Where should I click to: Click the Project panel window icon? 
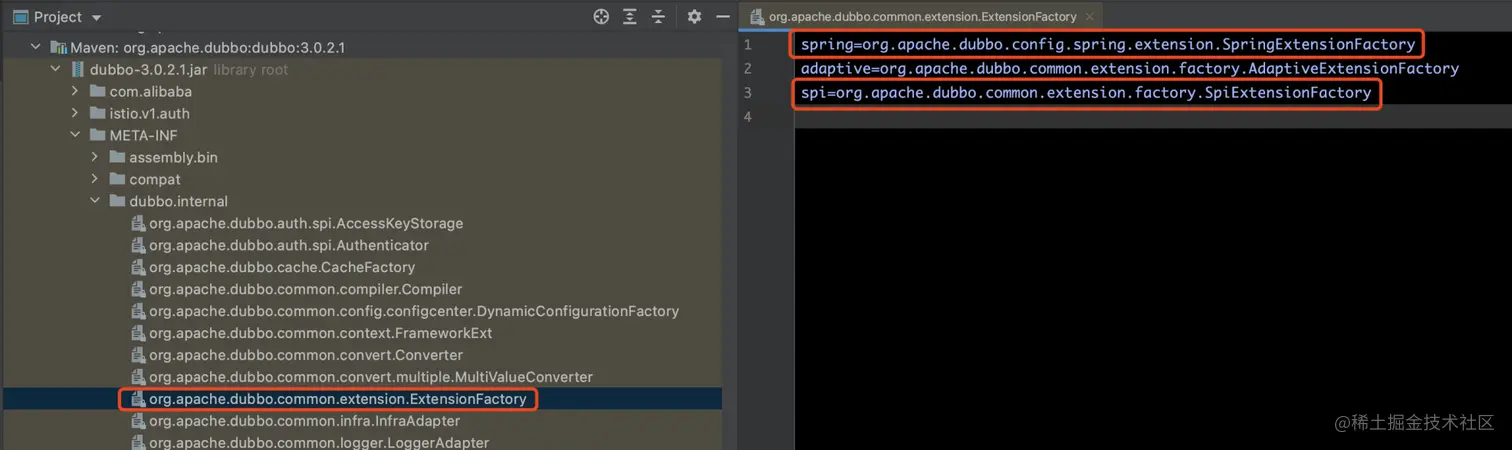pos(20,17)
